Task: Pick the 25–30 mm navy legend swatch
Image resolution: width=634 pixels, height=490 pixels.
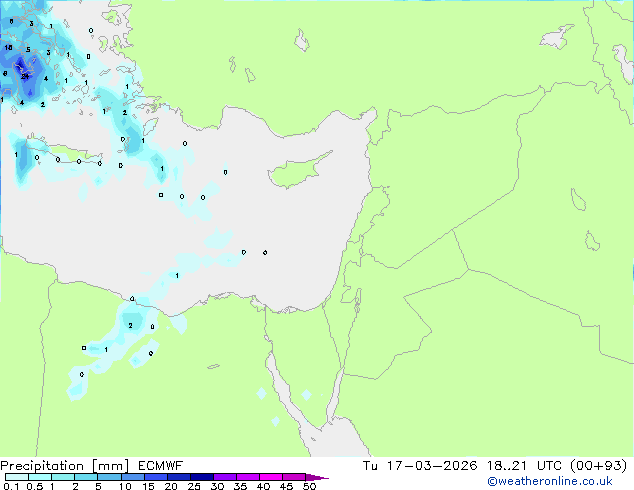Action: [x=202, y=477]
